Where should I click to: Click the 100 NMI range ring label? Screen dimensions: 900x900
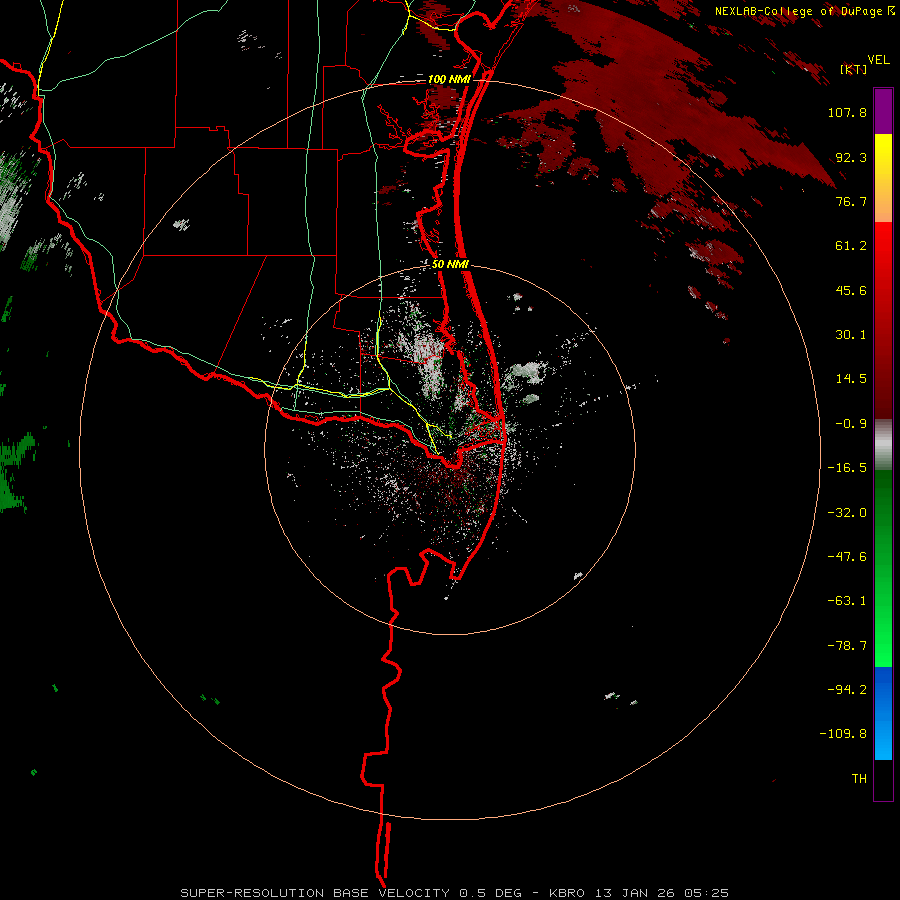coord(449,79)
